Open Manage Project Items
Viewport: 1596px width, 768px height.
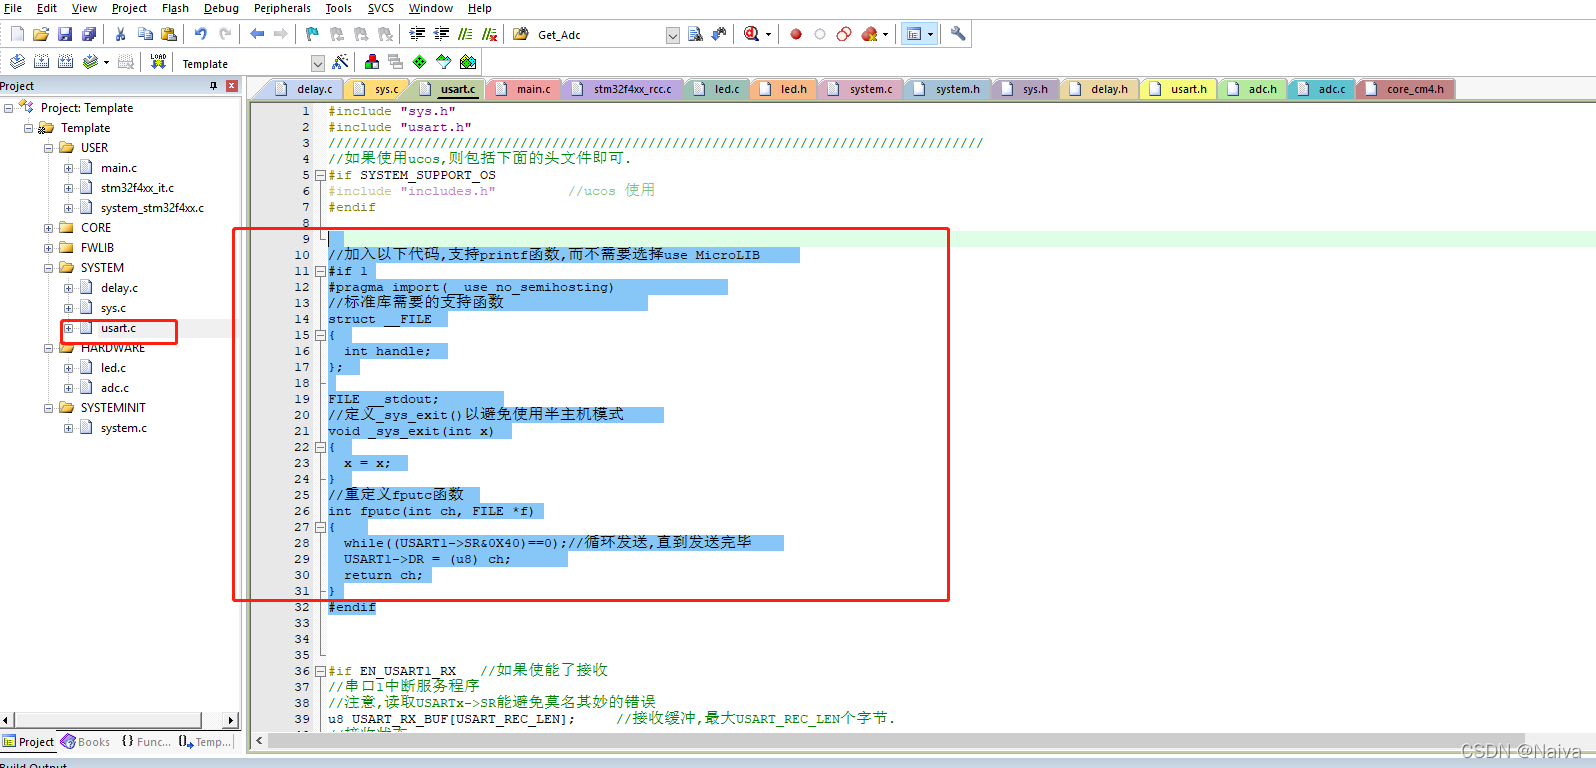tap(372, 62)
